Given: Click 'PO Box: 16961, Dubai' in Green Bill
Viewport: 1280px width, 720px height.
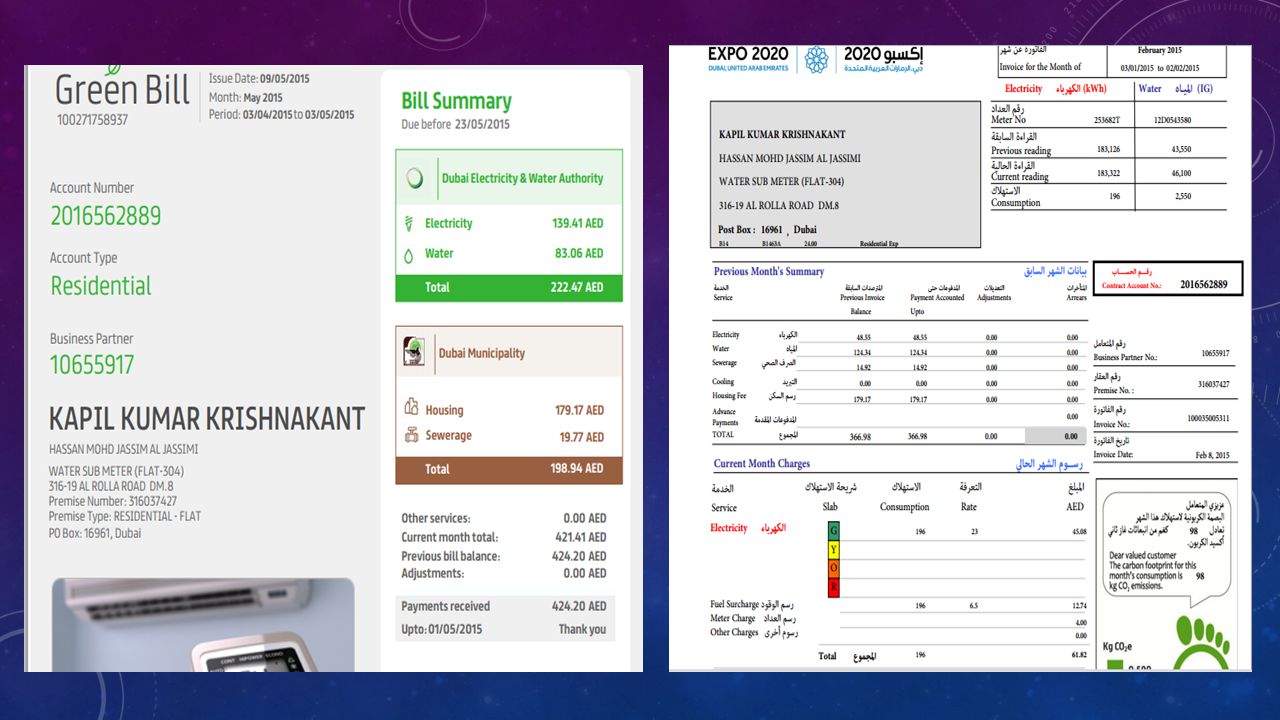Looking at the screenshot, I should [95, 533].
